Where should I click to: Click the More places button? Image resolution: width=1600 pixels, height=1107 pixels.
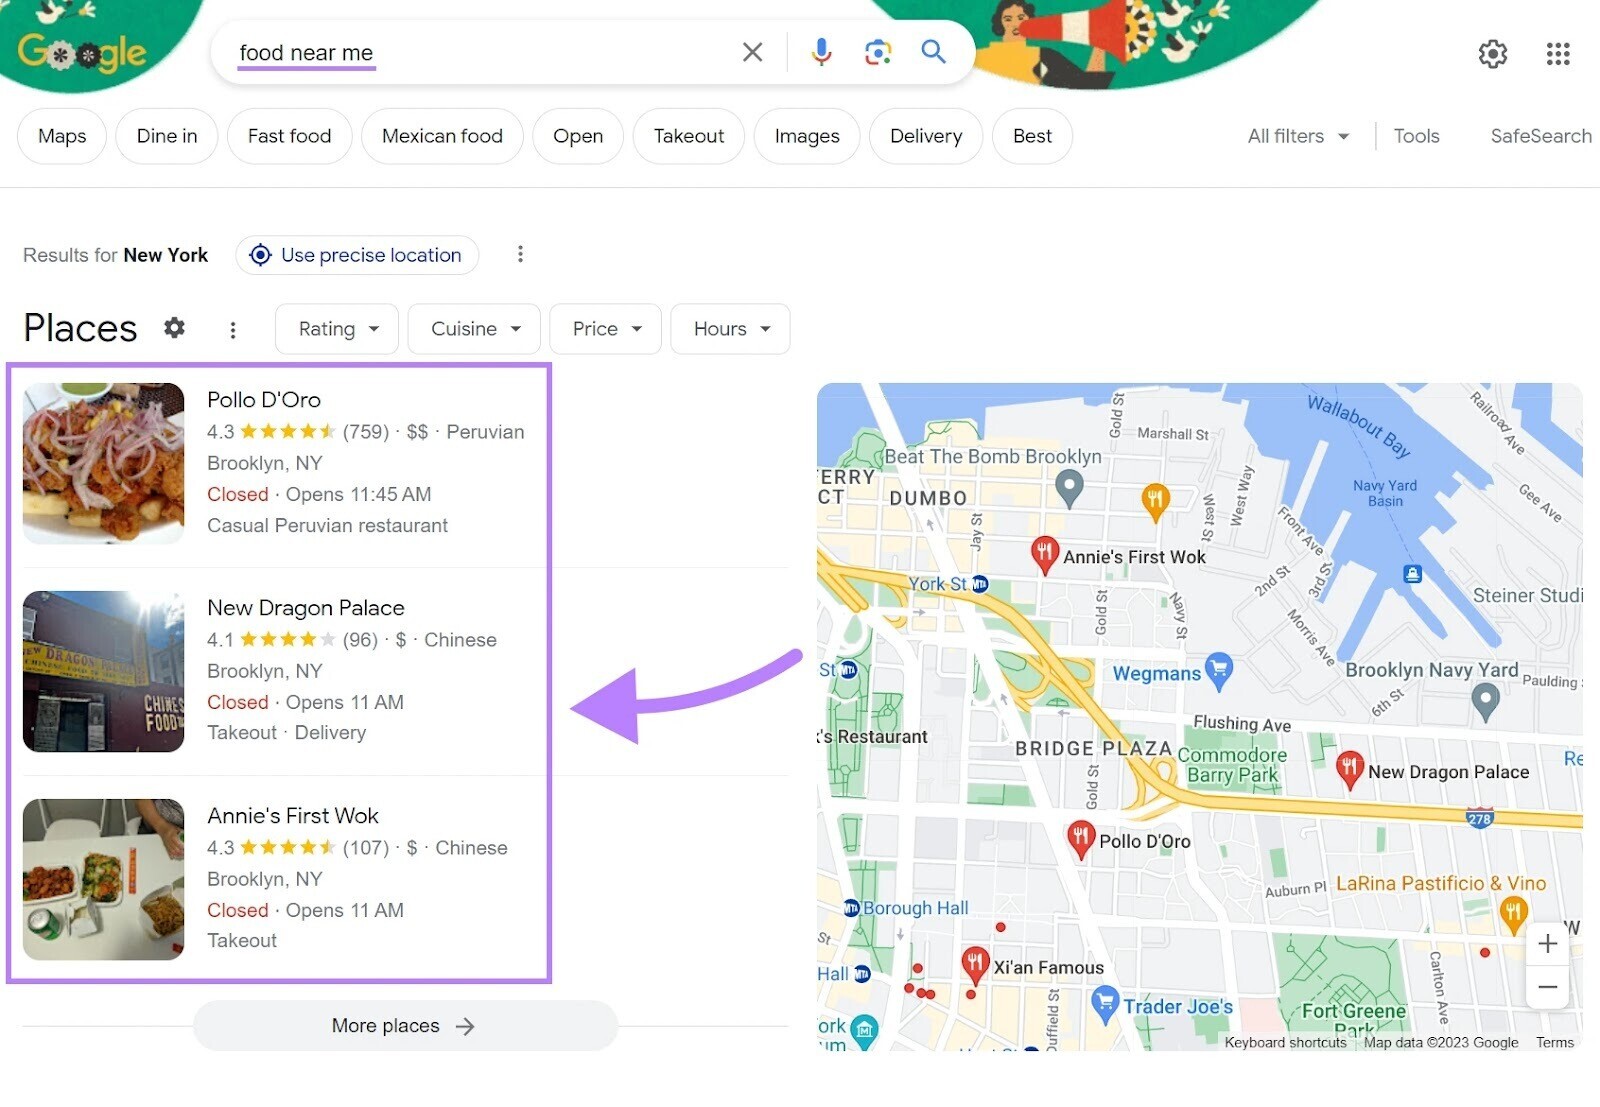click(x=404, y=1026)
